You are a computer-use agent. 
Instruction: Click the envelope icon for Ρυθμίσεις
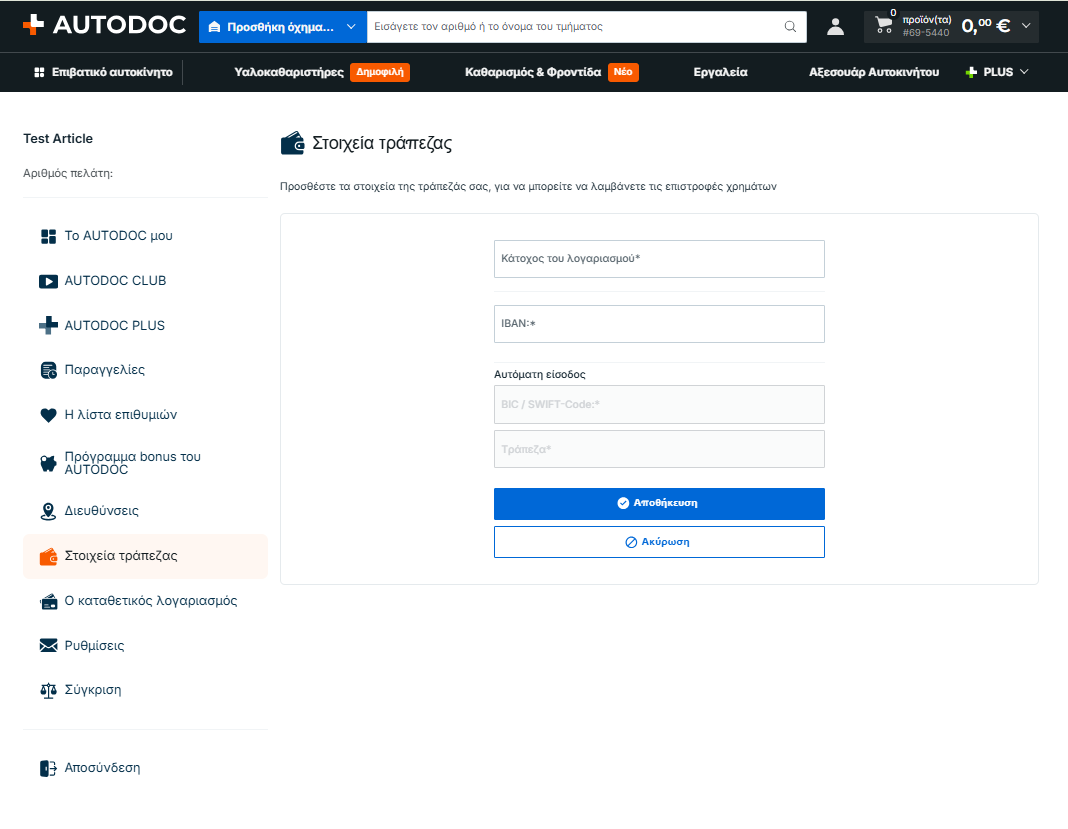pos(48,646)
